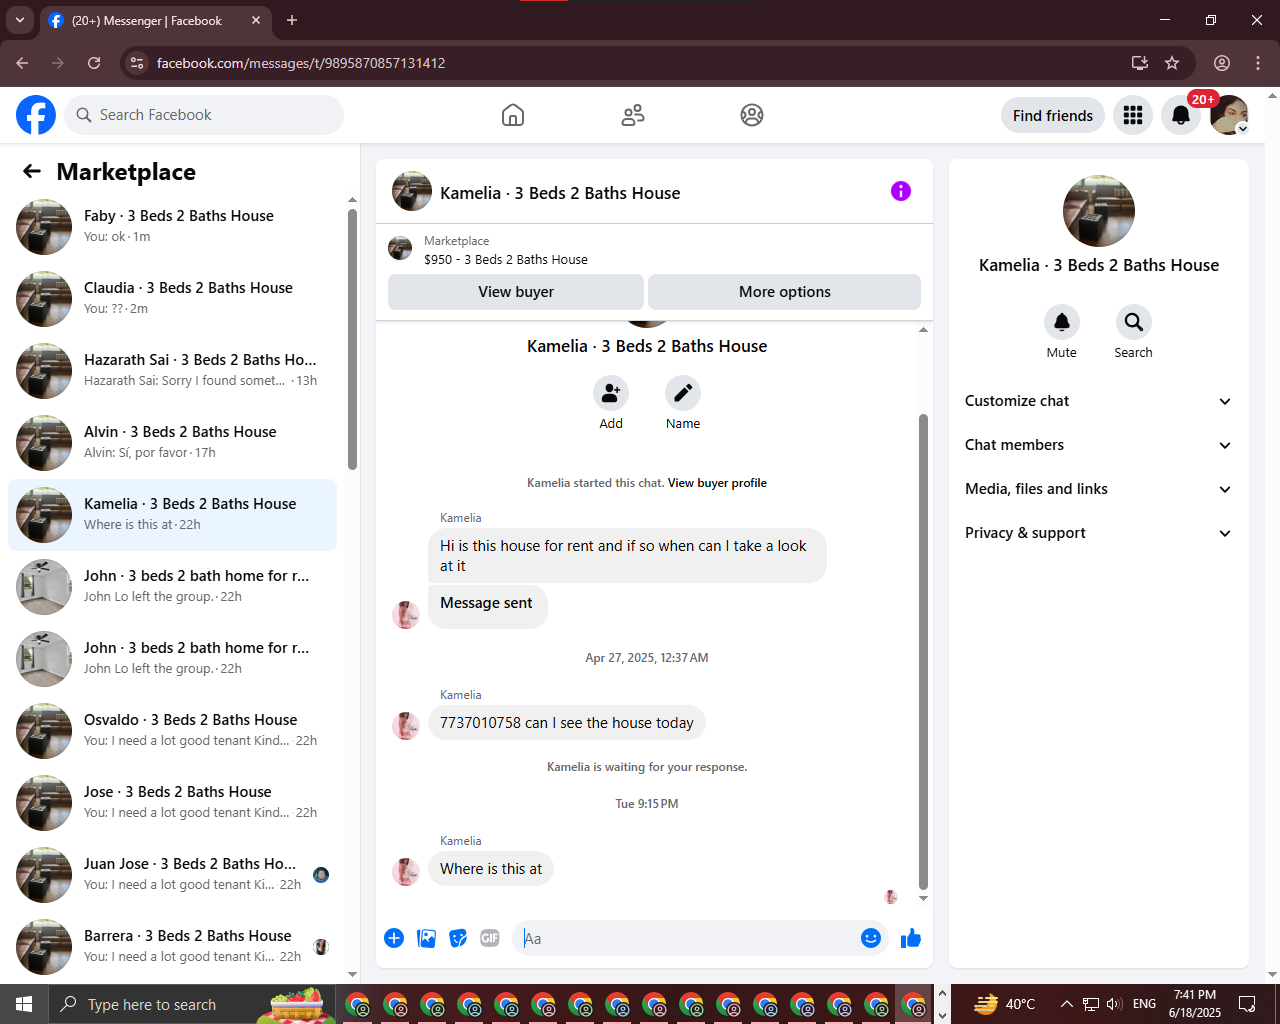Go back with browser back arrow
This screenshot has width=1280, height=1024.
pyautogui.click(x=22, y=63)
